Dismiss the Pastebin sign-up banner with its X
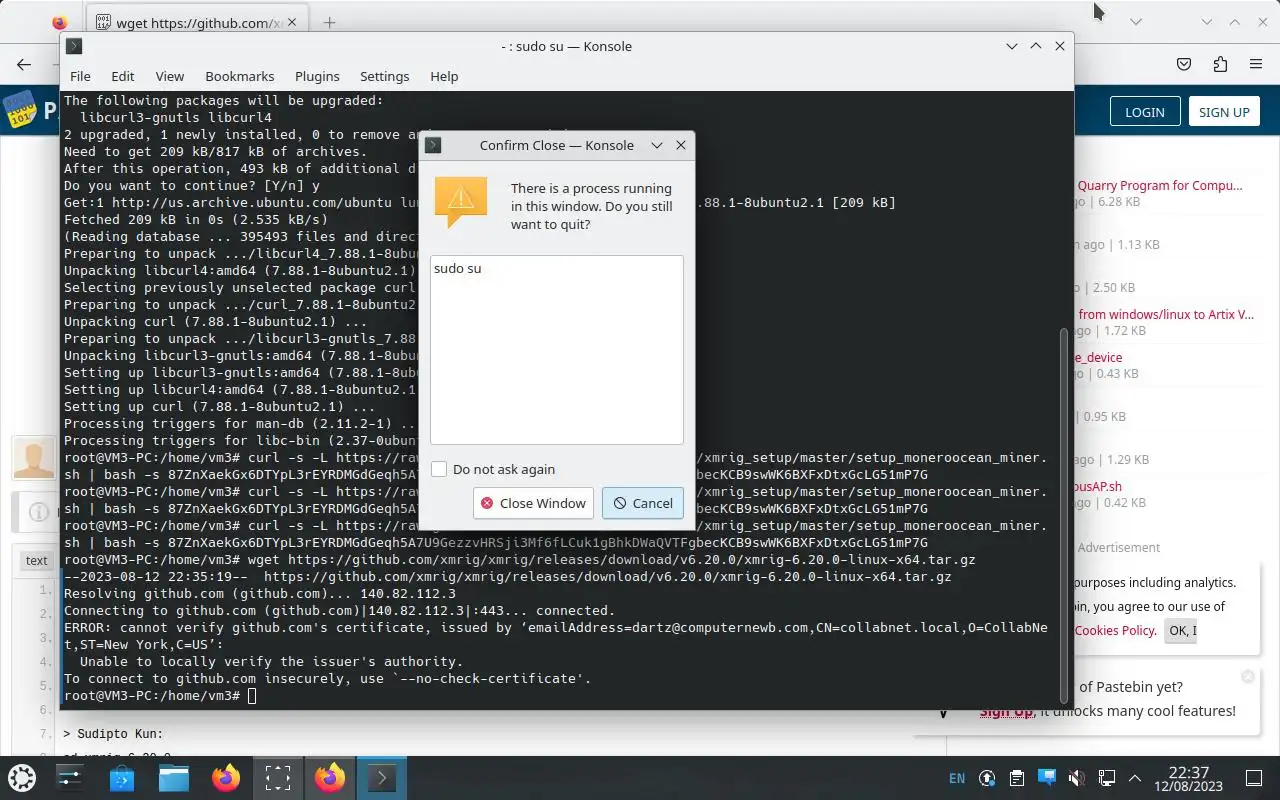The height and width of the screenshot is (800, 1280). coord(1247,677)
